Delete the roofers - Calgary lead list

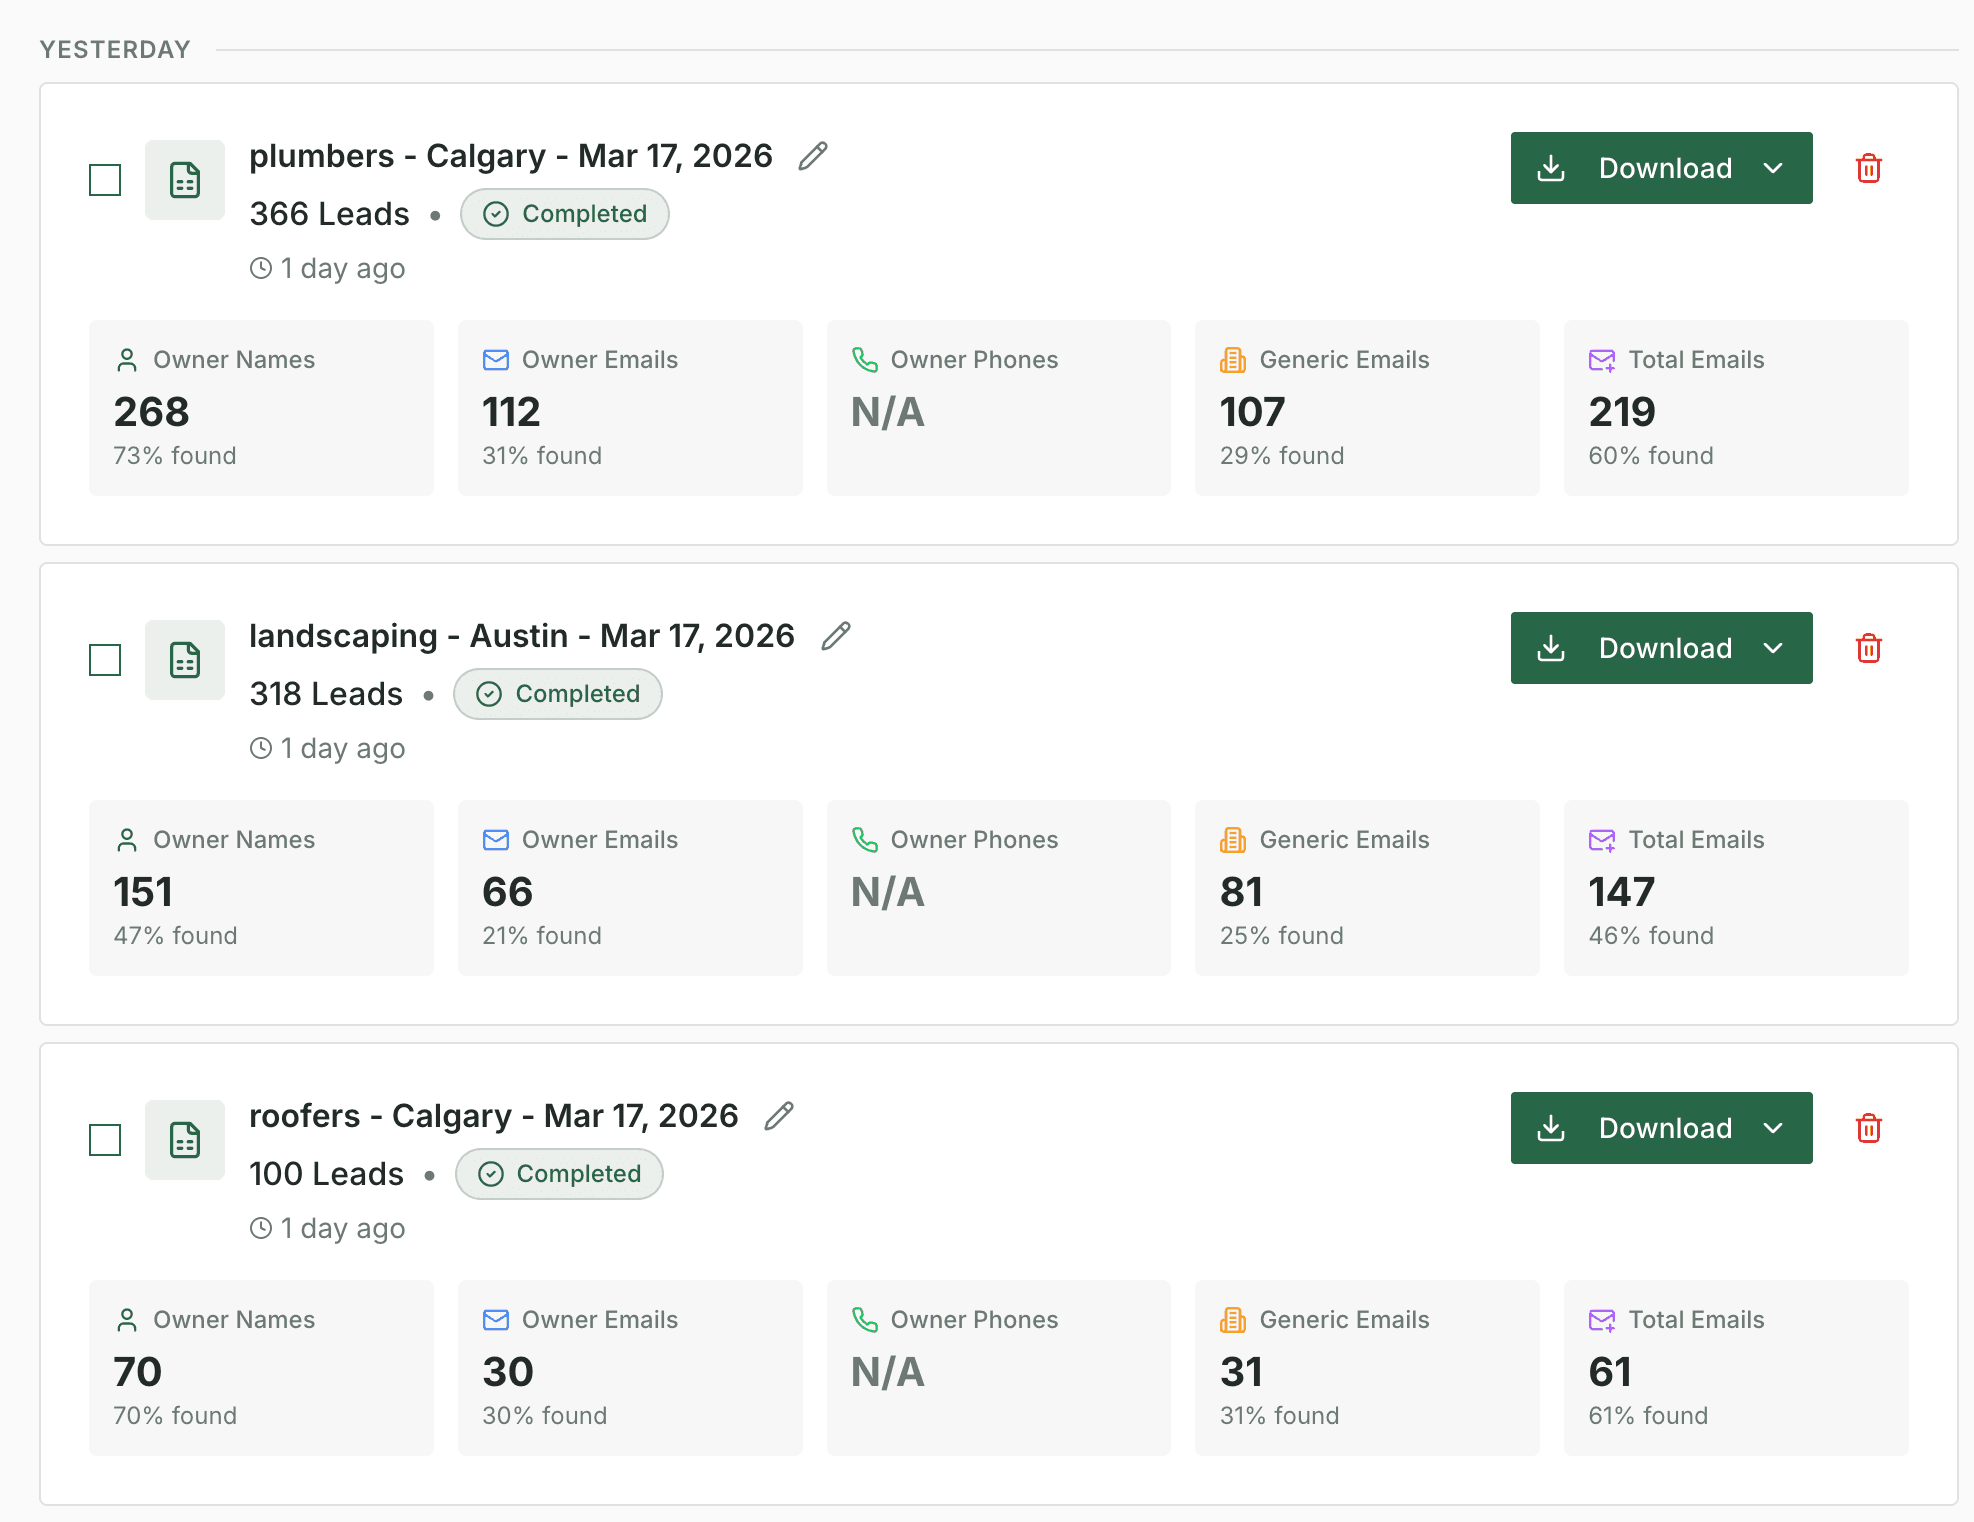1868,1128
